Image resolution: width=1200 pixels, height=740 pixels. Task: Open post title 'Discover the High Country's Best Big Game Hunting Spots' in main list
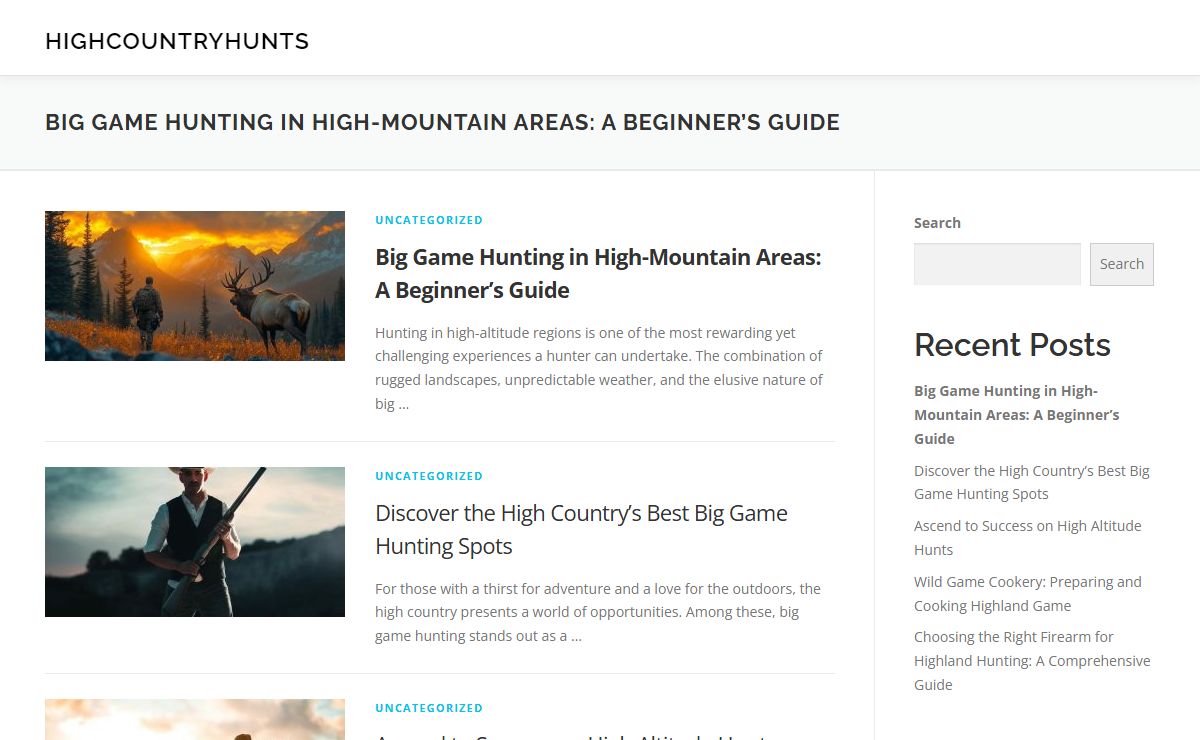click(581, 529)
